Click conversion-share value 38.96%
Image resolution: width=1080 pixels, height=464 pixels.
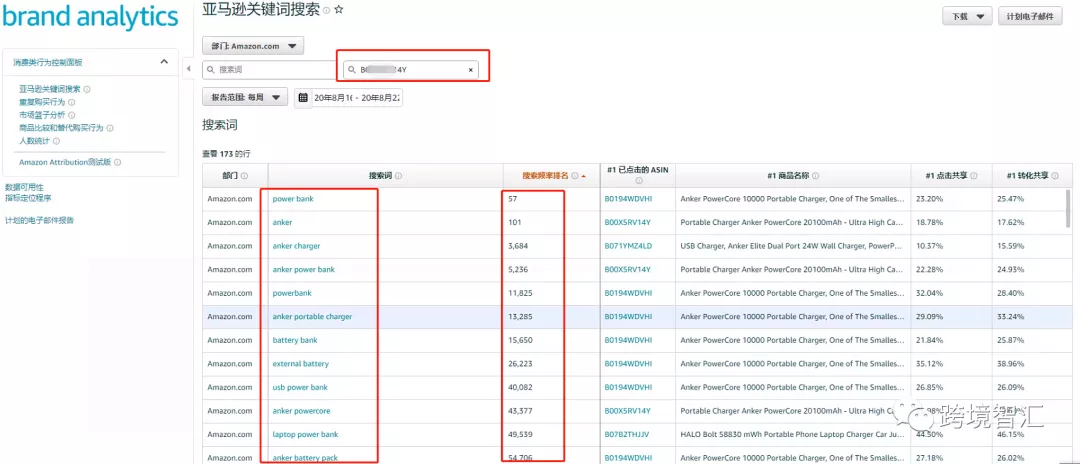click(1010, 363)
